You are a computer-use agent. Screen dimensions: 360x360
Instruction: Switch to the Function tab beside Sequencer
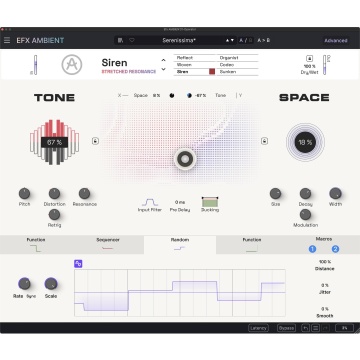pos(36,245)
